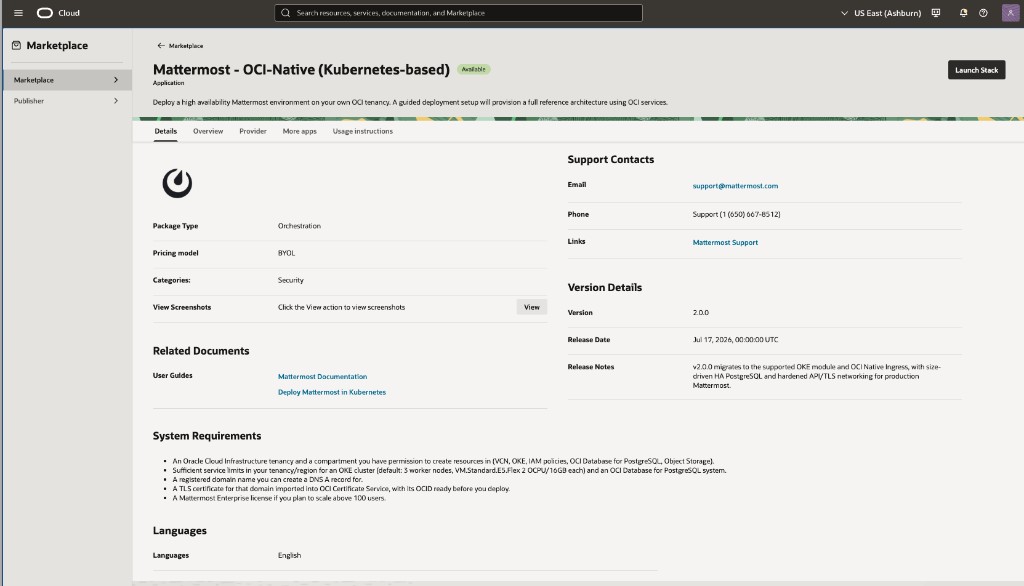Click the Security category value
Screen dimensions: 1024x586
(x=291, y=280)
